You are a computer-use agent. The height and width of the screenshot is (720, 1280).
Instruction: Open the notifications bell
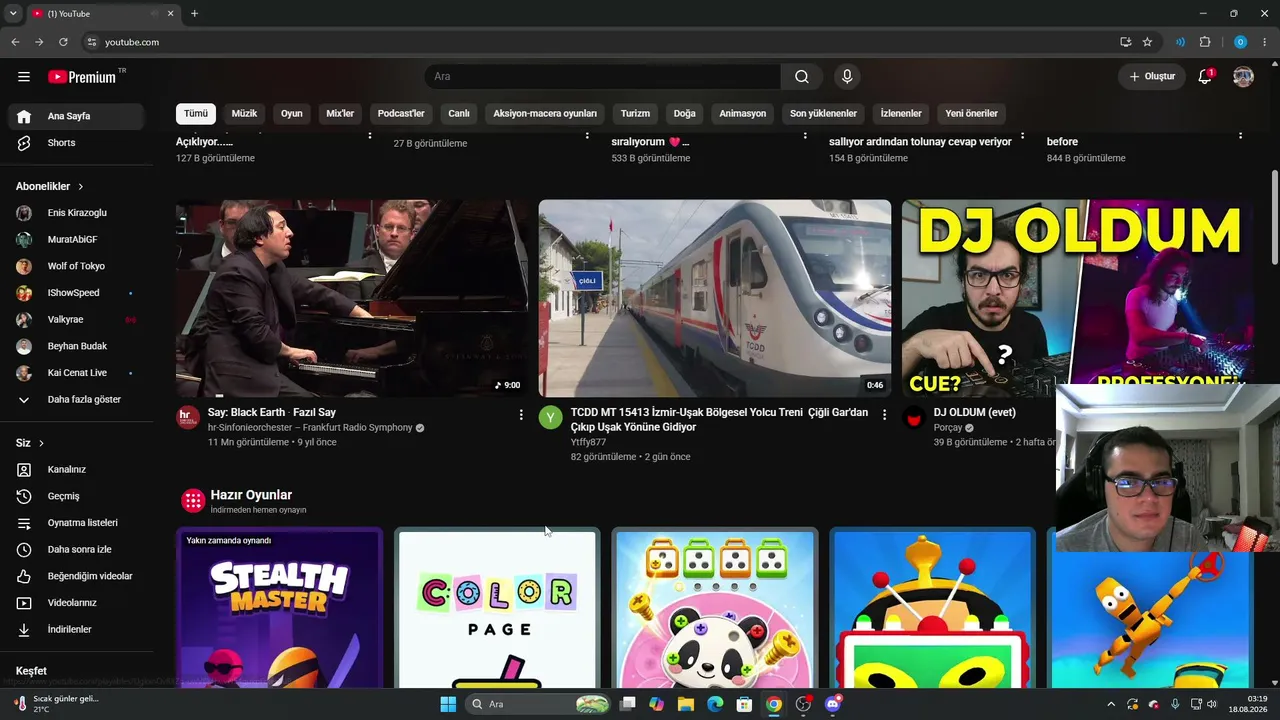click(1205, 77)
